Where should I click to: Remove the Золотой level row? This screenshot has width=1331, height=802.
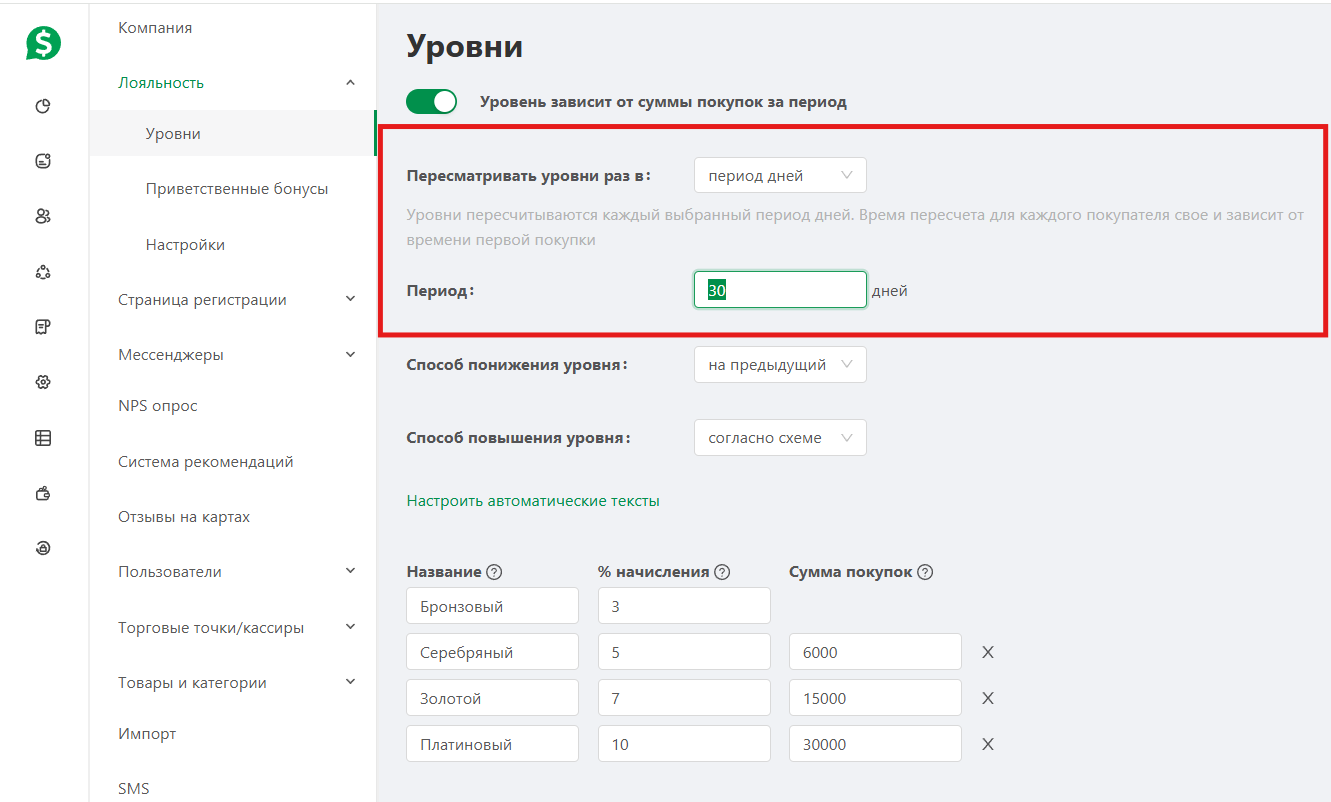[988, 698]
